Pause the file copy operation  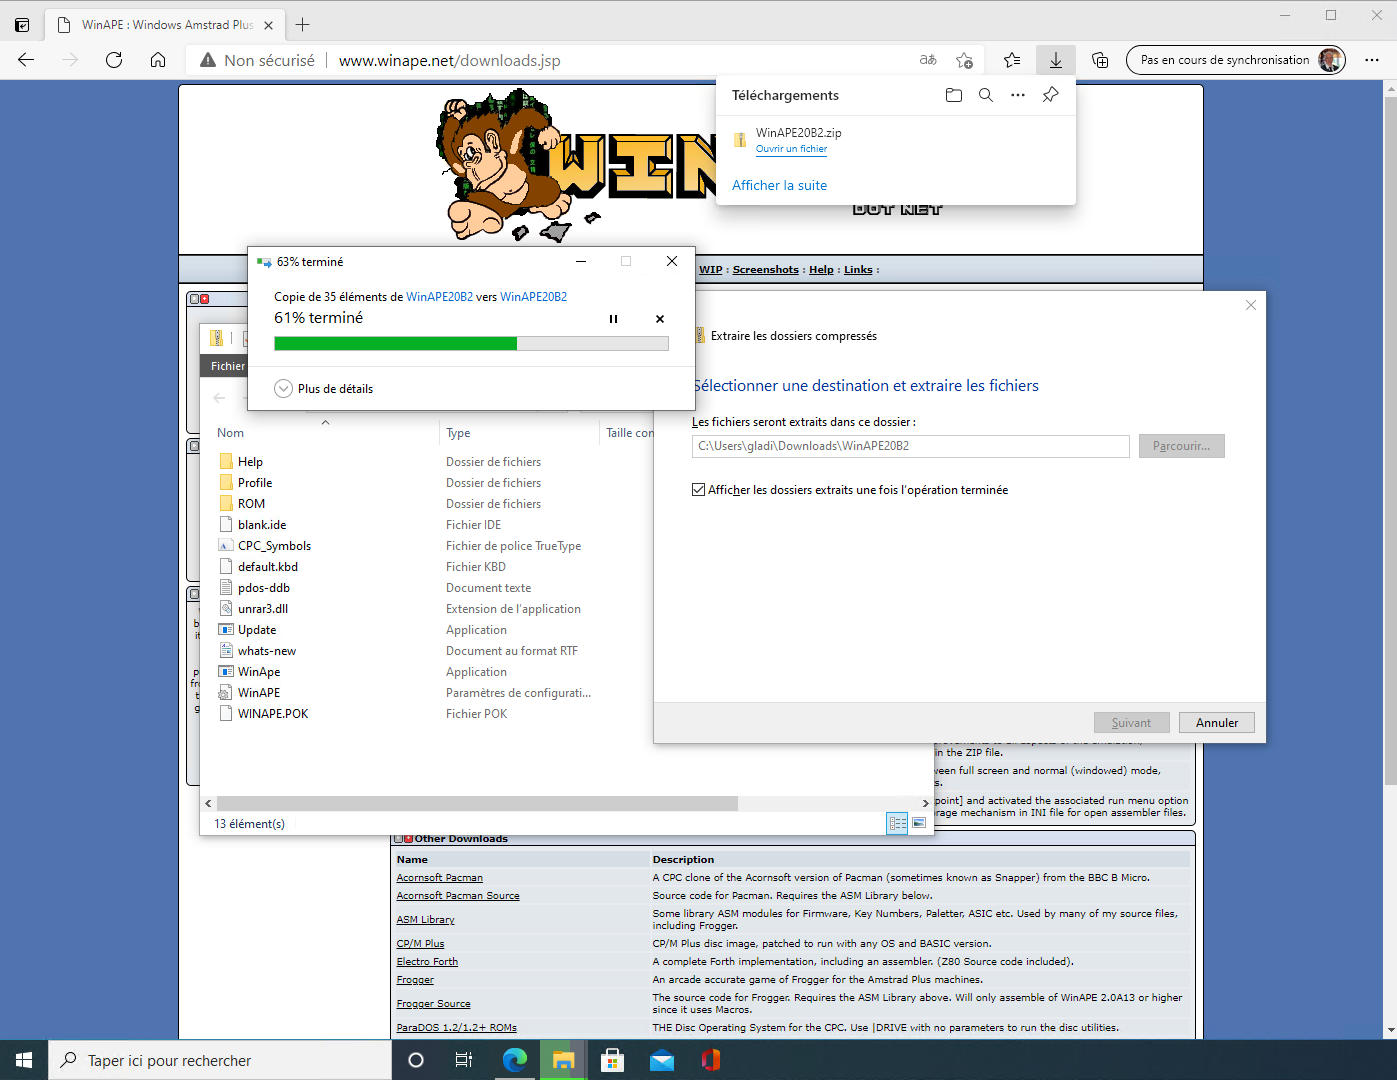(613, 319)
